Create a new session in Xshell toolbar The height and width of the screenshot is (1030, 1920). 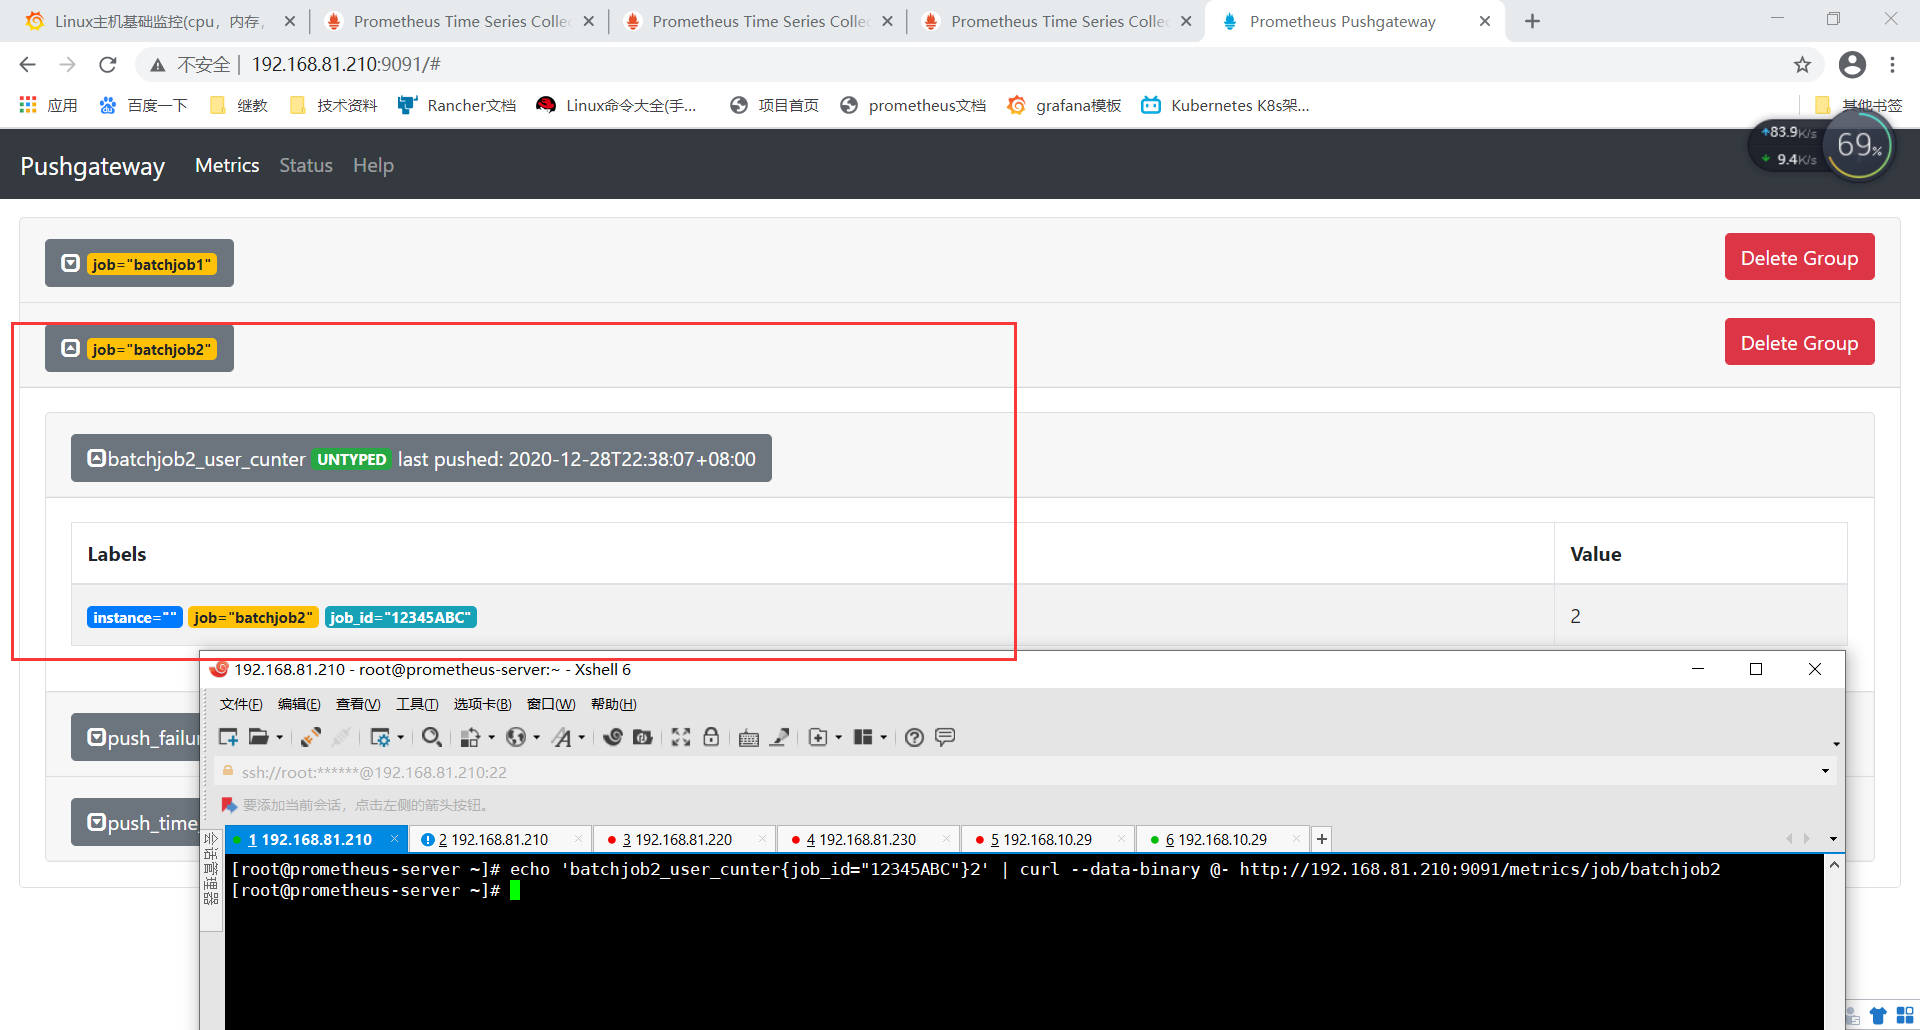228,737
